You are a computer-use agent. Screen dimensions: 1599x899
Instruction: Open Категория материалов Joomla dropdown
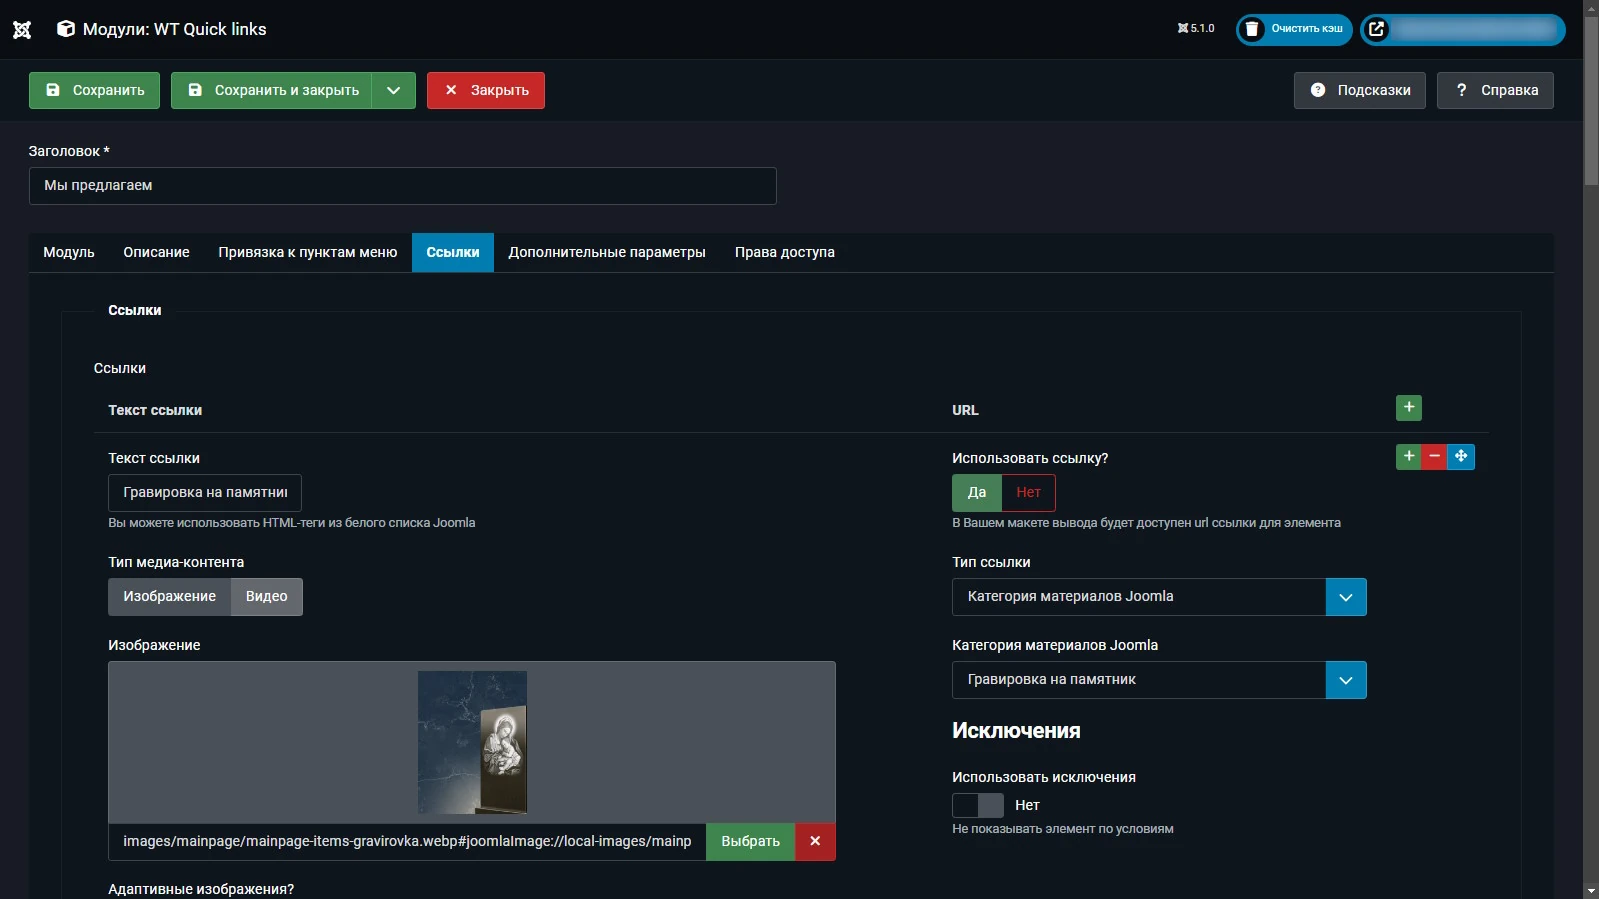[1345, 681]
